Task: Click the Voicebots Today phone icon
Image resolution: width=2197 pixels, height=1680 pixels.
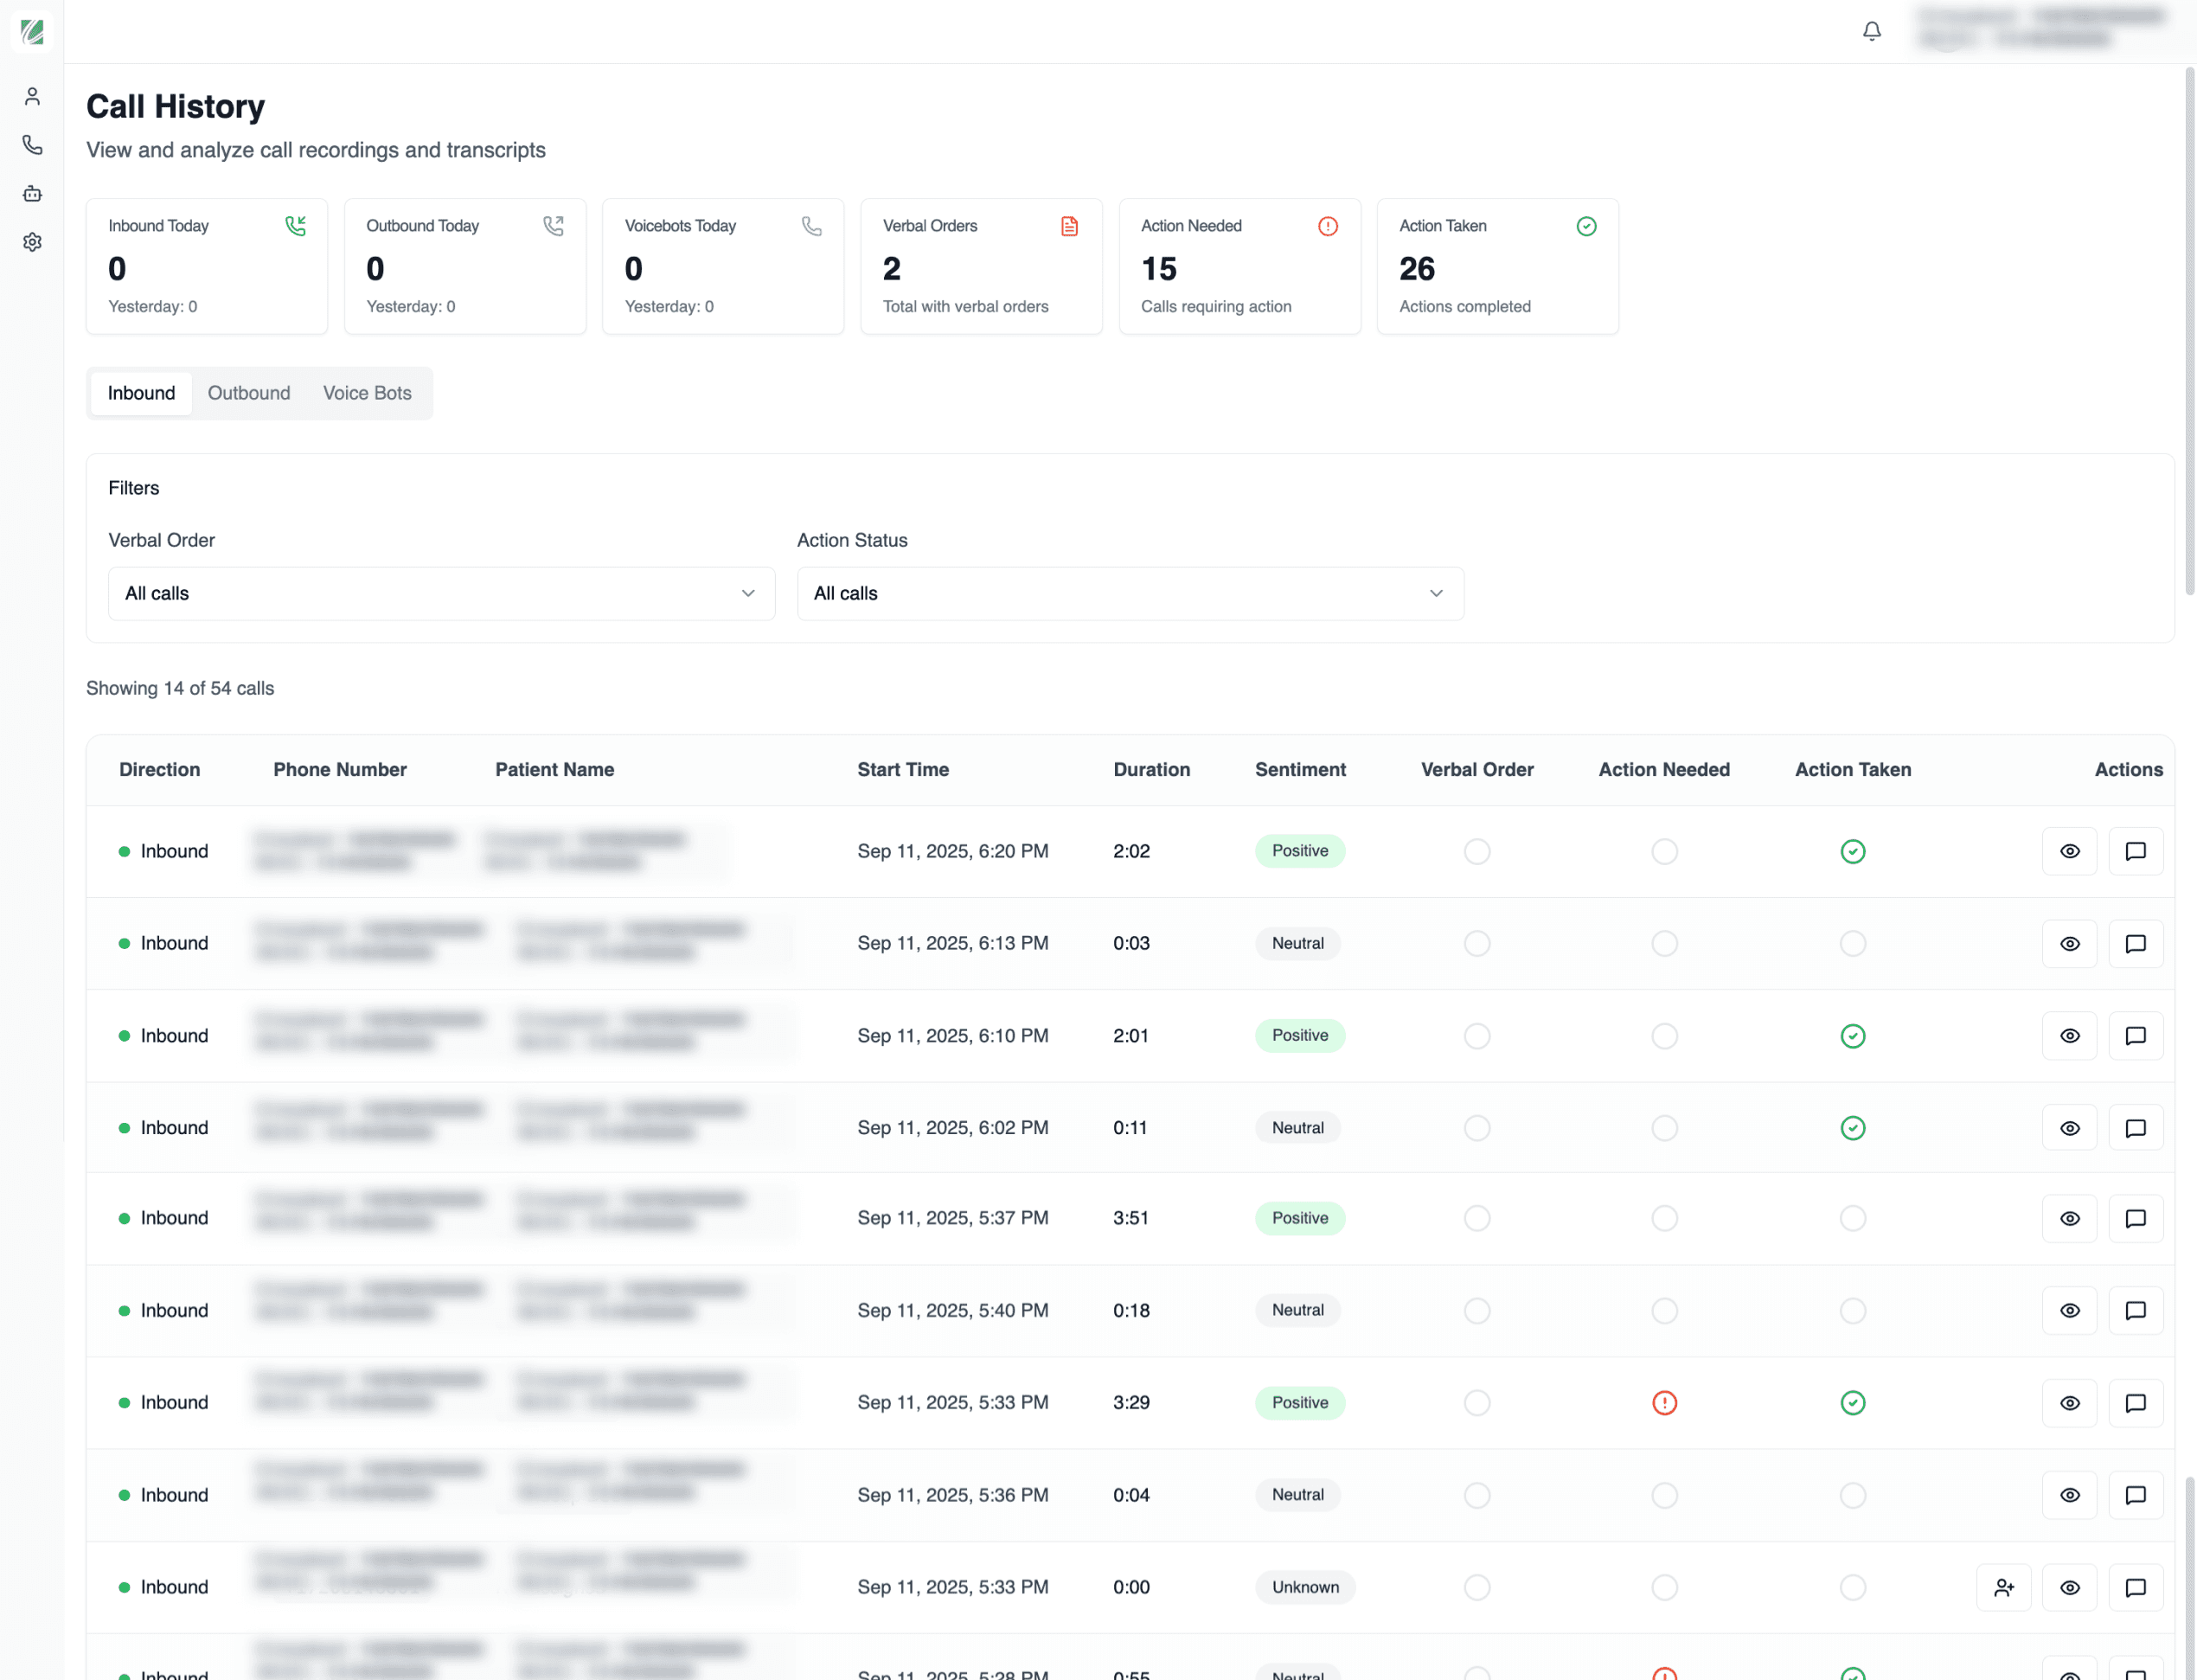Action: pos(811,226)
